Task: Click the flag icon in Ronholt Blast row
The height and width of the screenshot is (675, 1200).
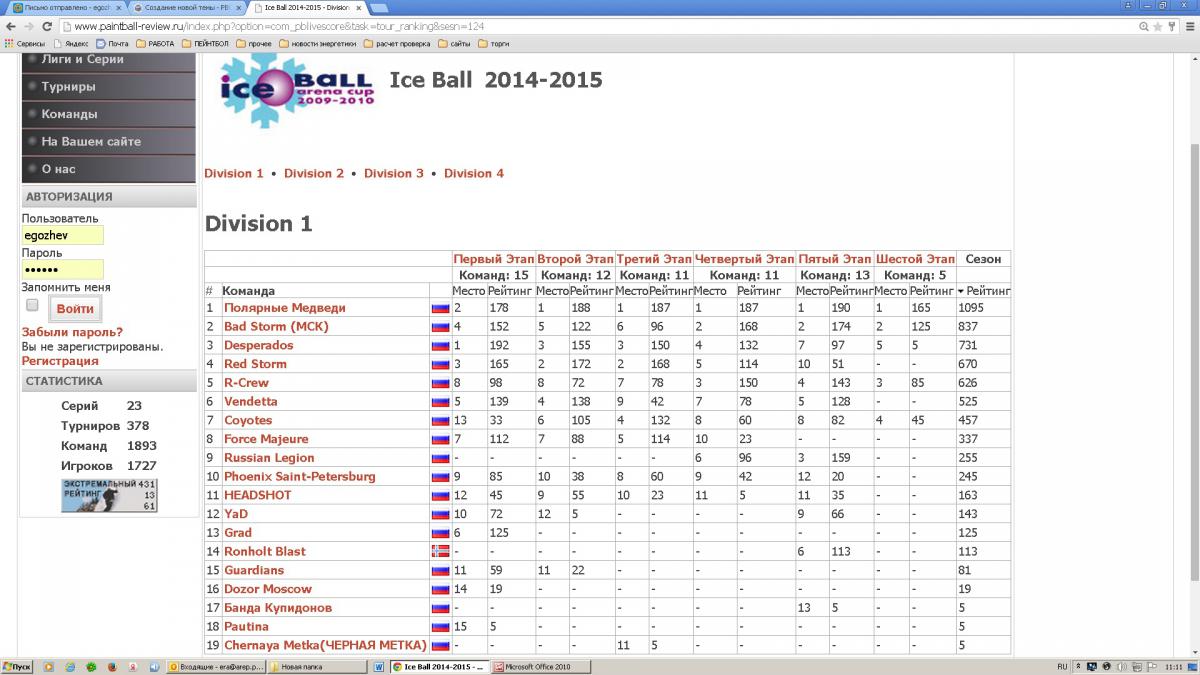Action: point(439,551)
